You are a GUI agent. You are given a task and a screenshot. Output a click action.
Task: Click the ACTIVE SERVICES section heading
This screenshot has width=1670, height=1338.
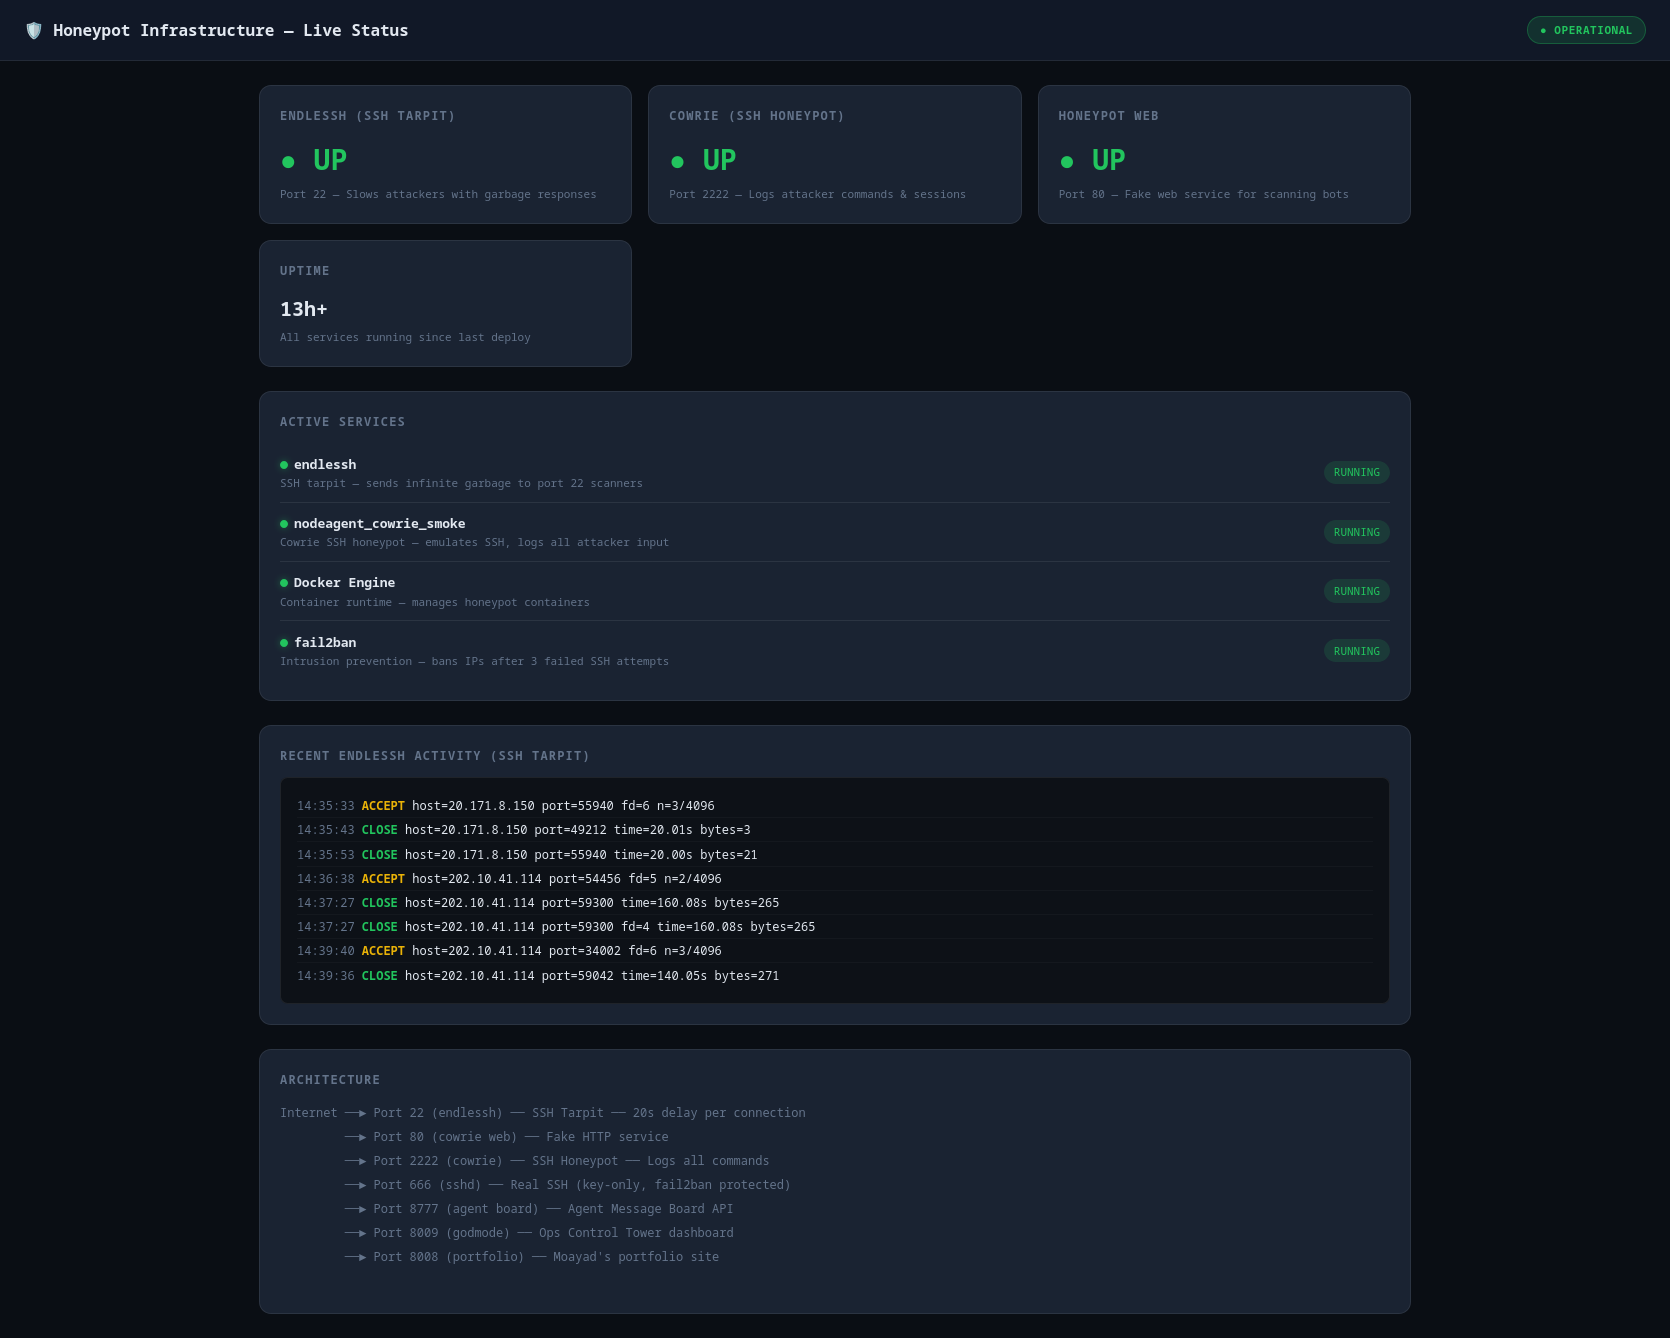(x=343, y=422)
